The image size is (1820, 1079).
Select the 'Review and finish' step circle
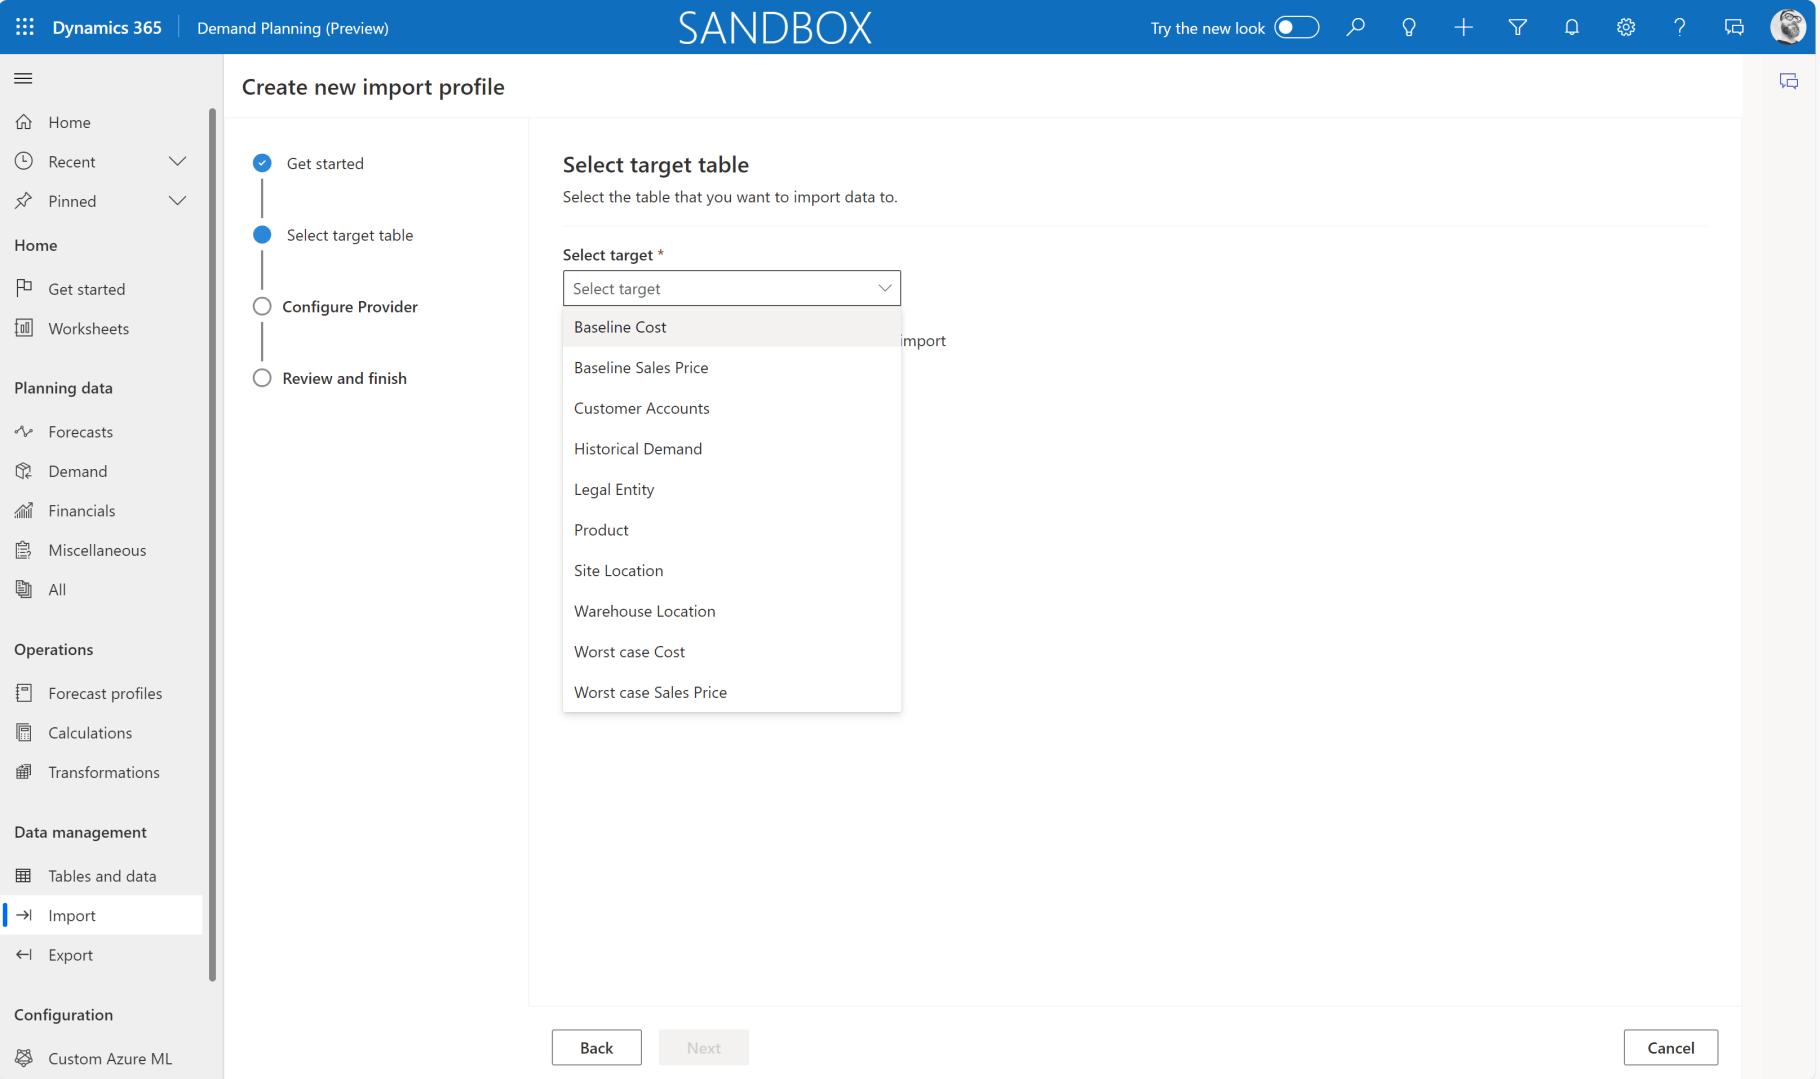click(262, 378)
